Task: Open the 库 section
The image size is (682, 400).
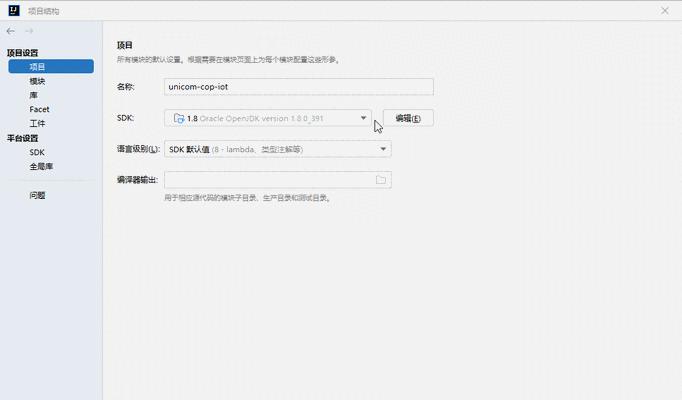Action: [33, 95]
